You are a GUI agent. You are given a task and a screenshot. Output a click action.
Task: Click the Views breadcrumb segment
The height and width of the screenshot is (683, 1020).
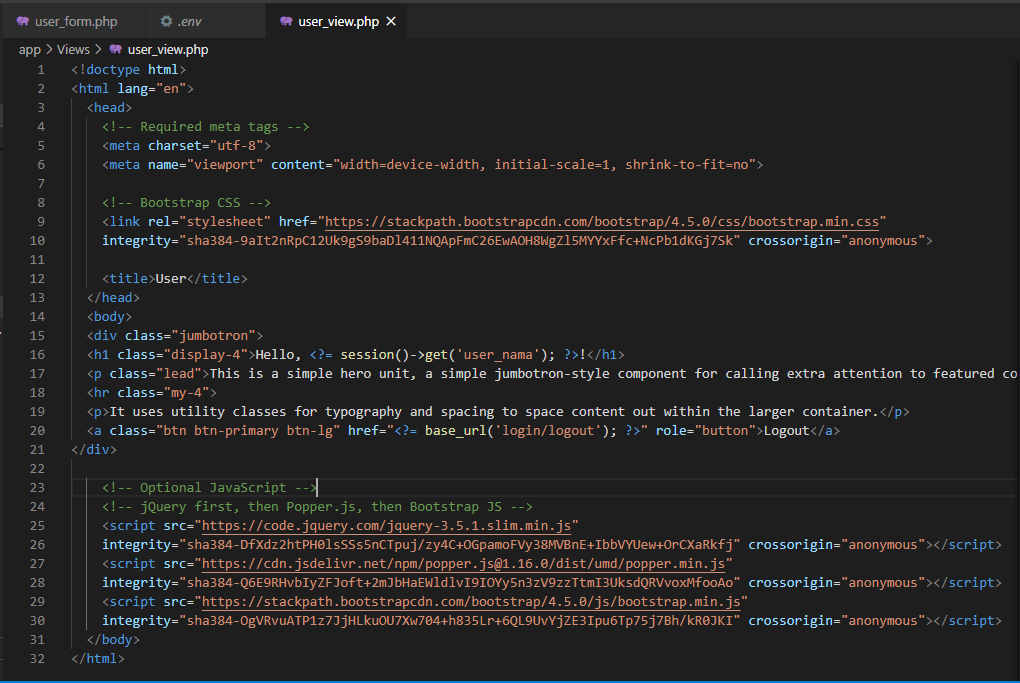(x=73, y=49)
